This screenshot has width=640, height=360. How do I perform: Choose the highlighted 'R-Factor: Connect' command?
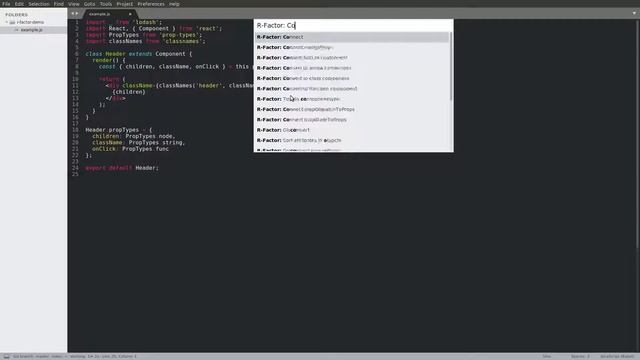click(x=352, y=37)
